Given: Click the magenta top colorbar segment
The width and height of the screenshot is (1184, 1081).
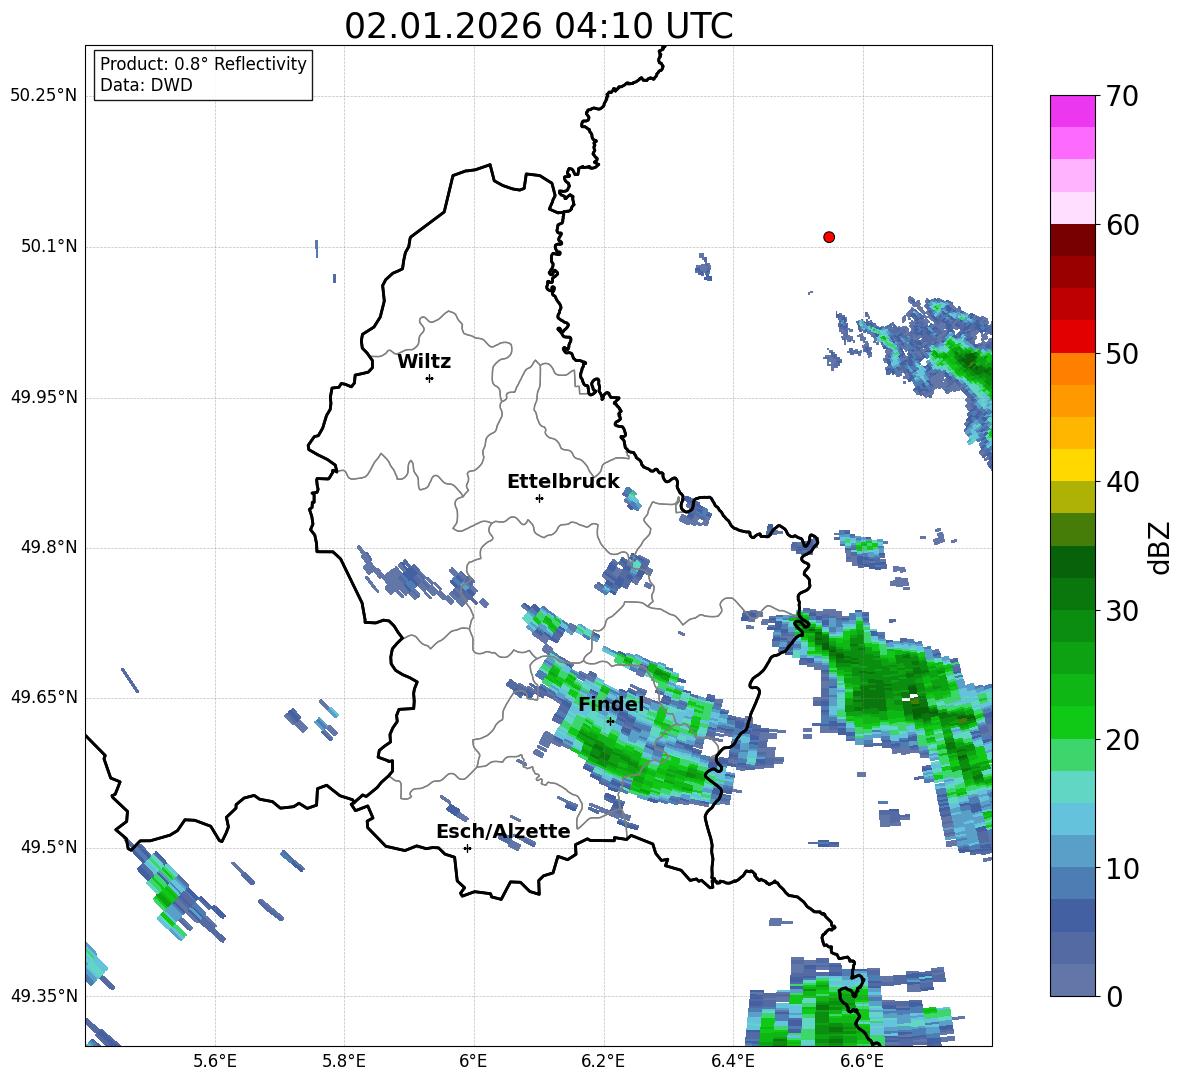Looking at the screenshot, I should click(1072, 111).
